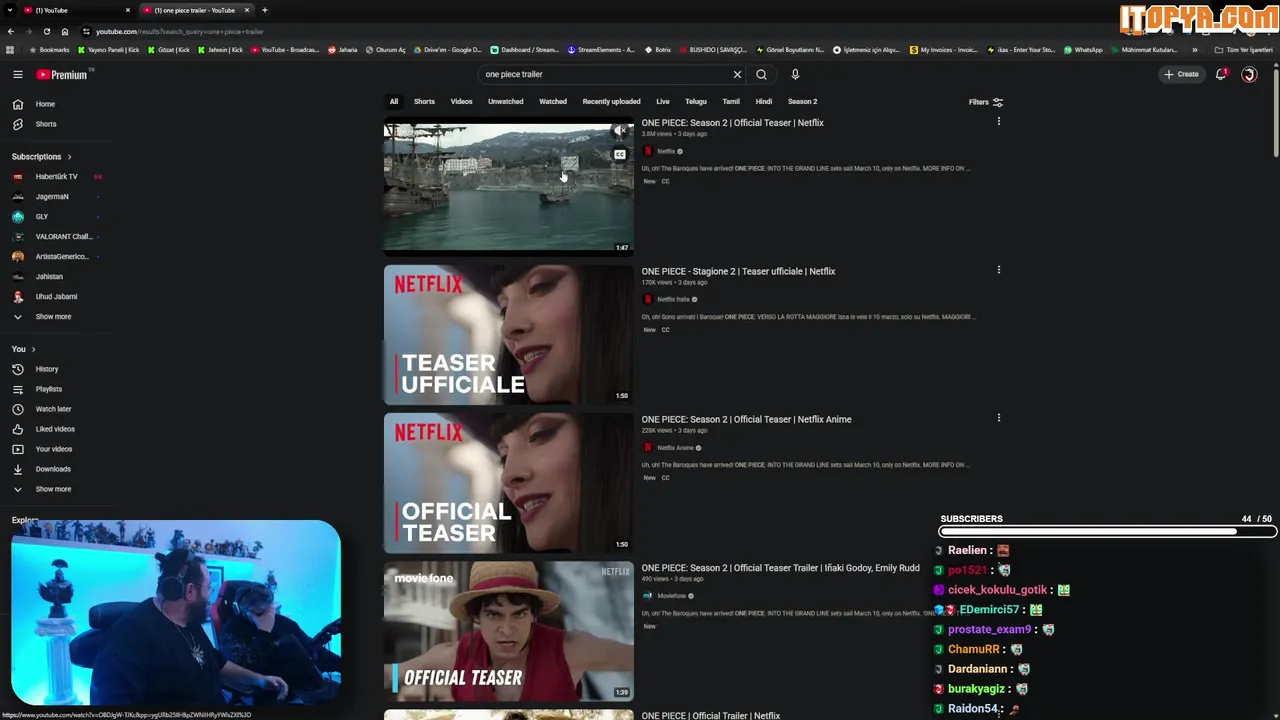Open Iñaki Godoy, Emily Rudd teaser trailer title

pyautogui.click(x=780, y=568)
